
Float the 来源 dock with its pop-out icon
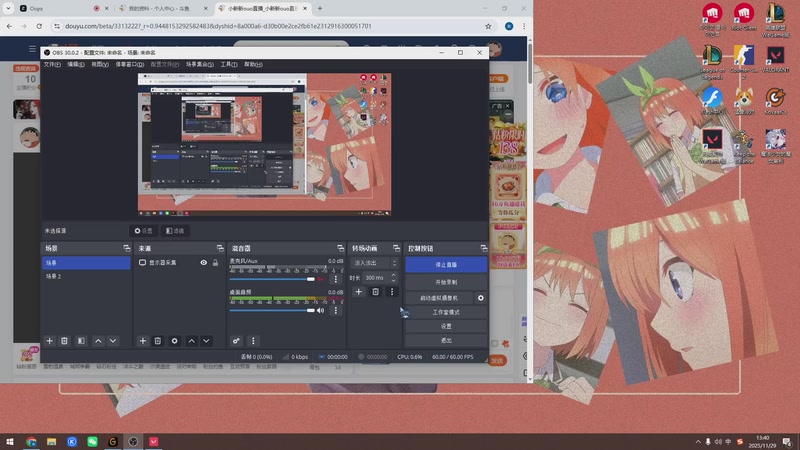coord(220,248)
